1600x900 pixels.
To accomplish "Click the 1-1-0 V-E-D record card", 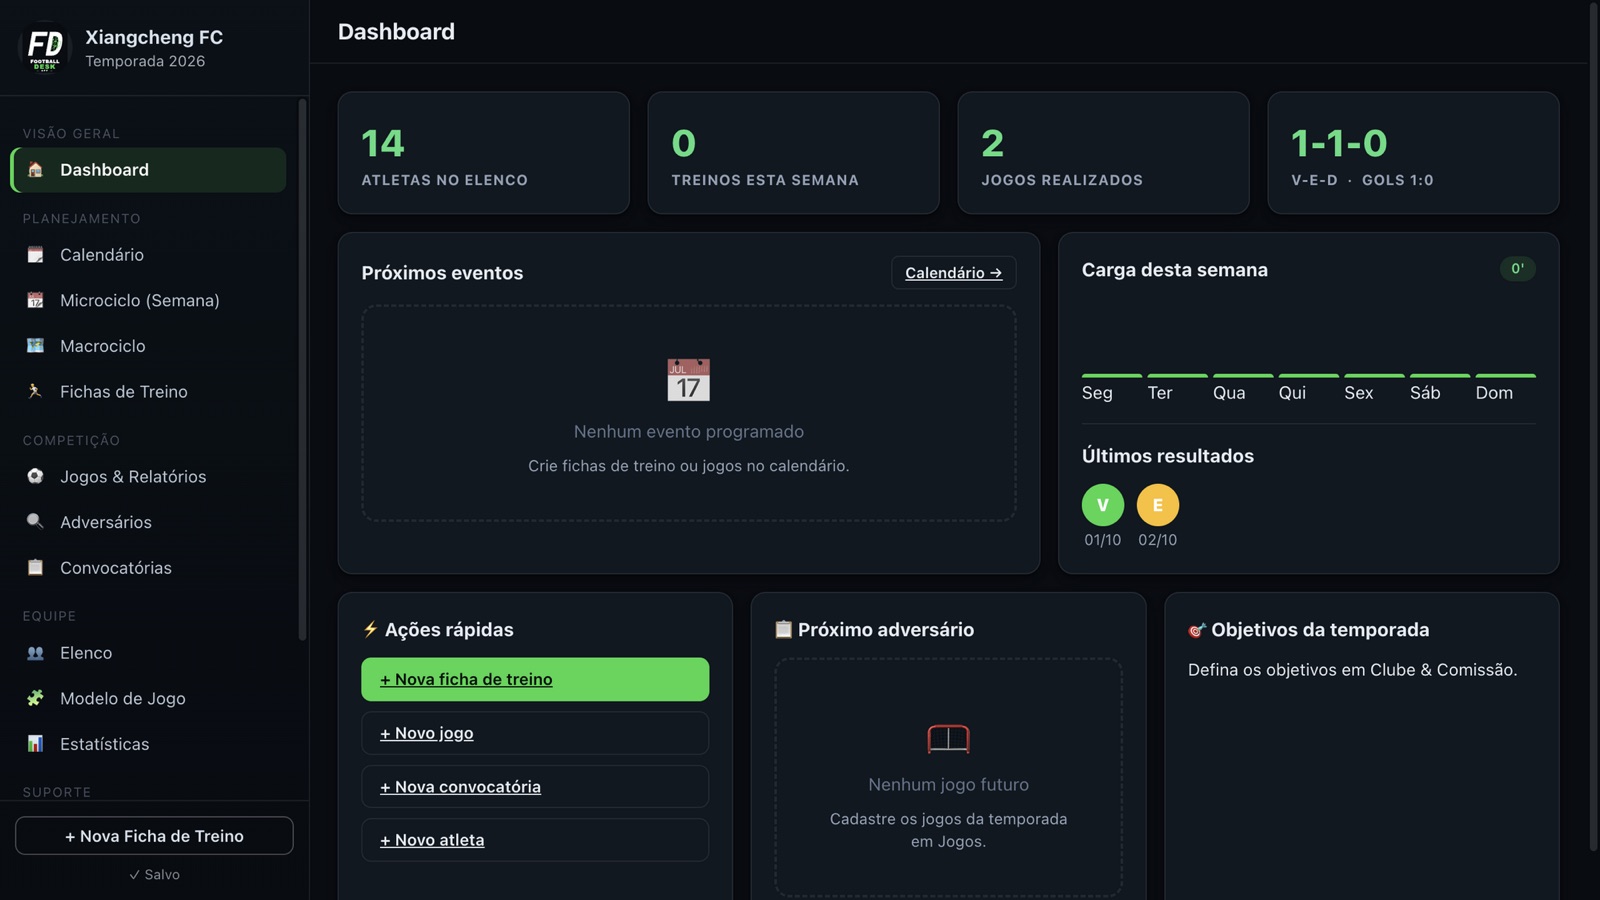I will click(1413, 153).
